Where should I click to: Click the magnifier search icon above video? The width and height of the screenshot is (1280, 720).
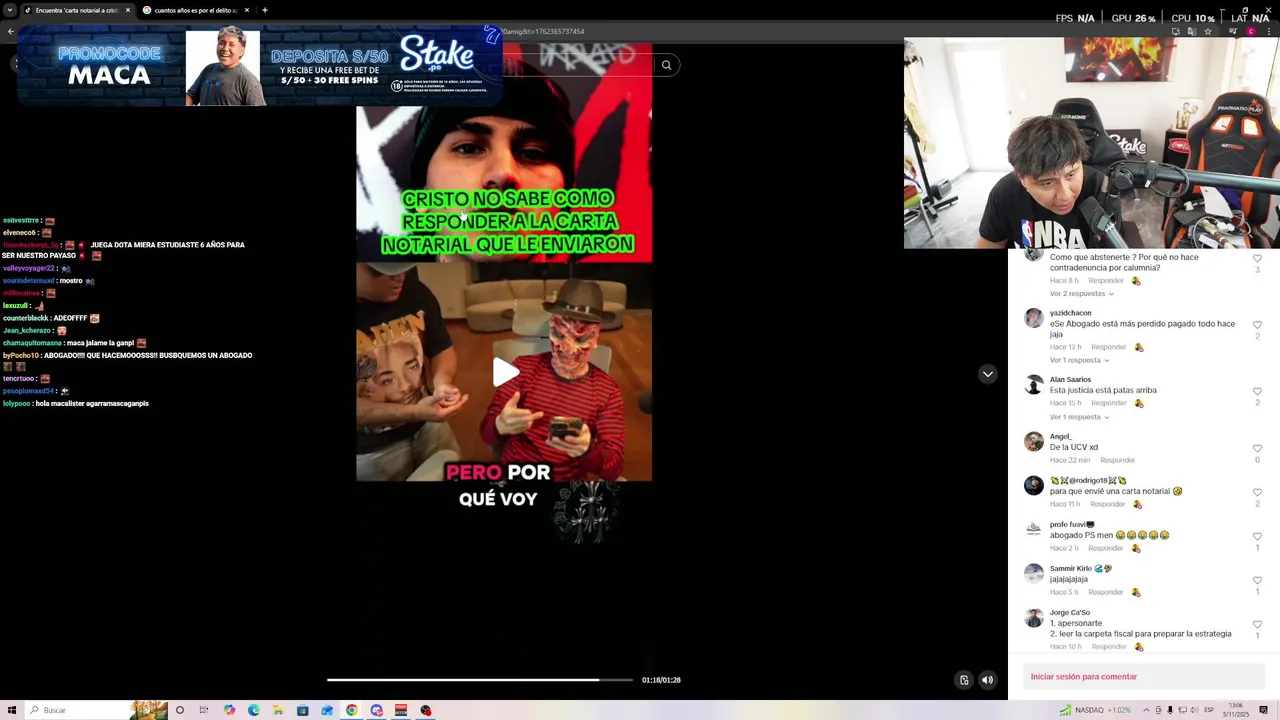pyautogui.click(x=666, y=65)
